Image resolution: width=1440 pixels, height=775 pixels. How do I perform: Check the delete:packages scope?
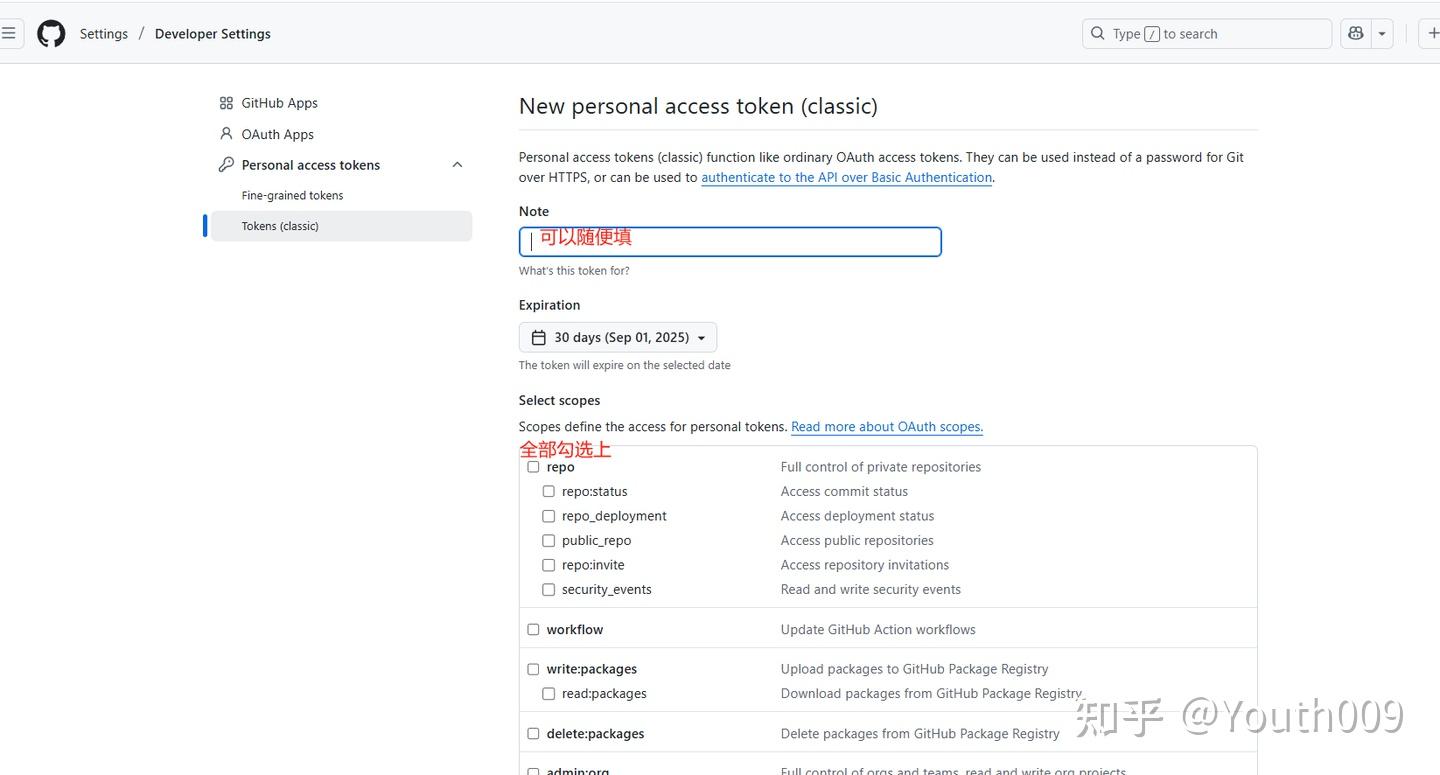(533, 734)
